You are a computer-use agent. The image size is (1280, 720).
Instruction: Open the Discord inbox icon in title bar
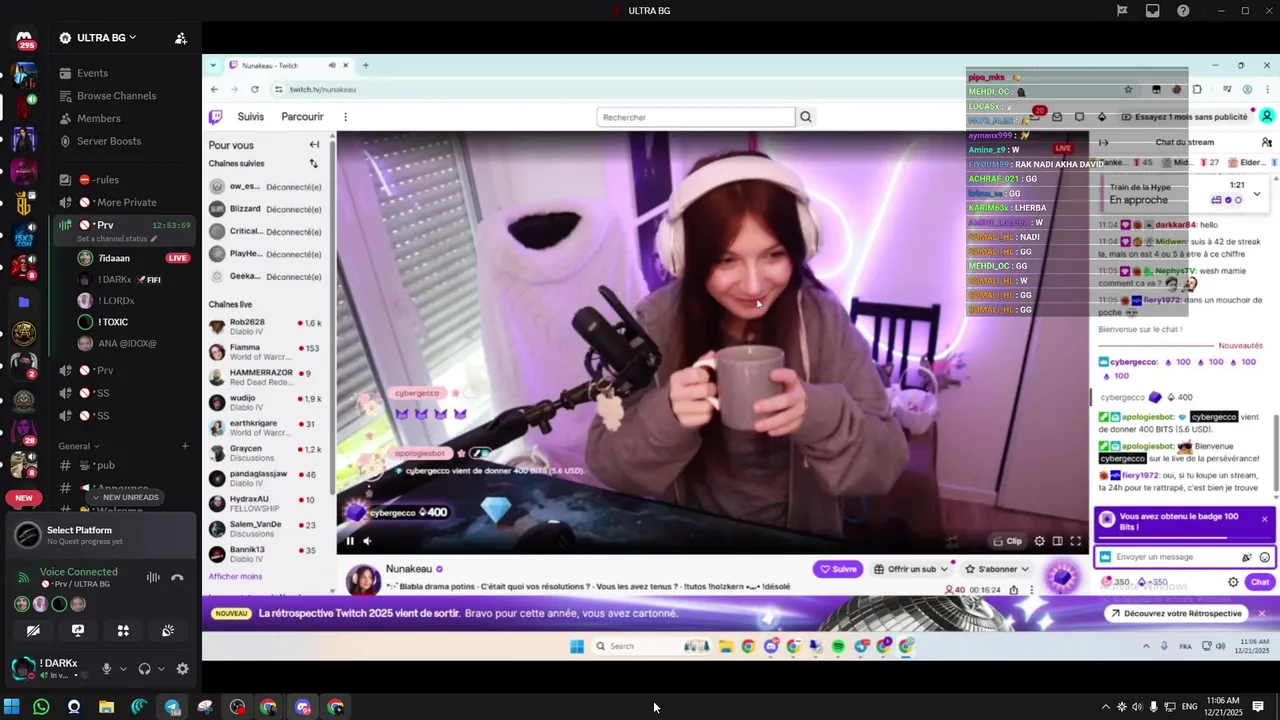pos(1153,11)
